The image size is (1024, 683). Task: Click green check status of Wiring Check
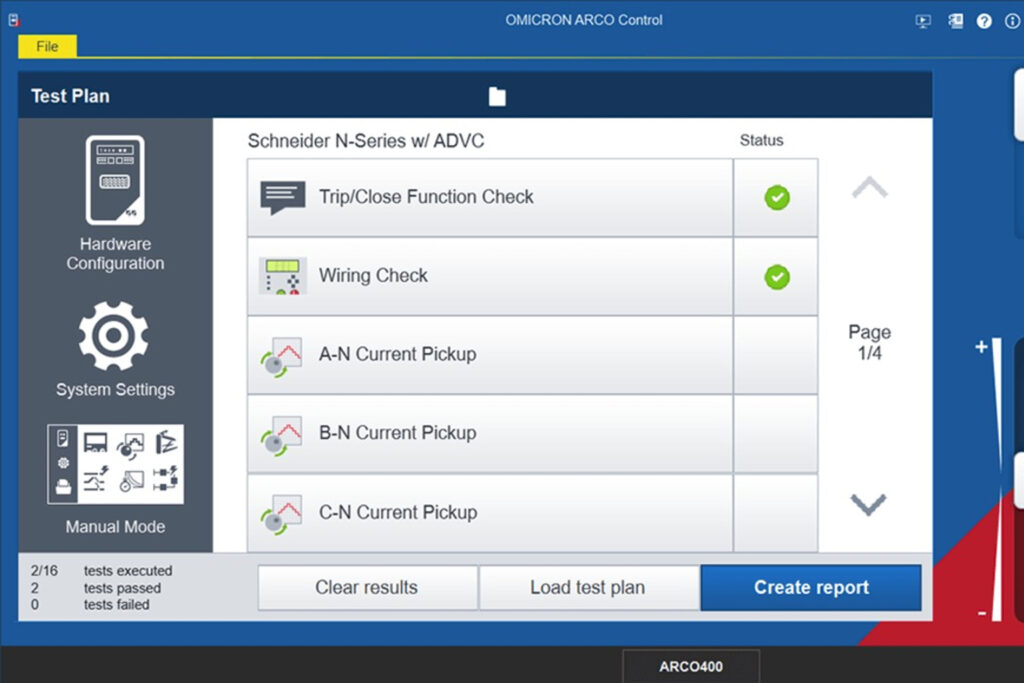(777, 277)
